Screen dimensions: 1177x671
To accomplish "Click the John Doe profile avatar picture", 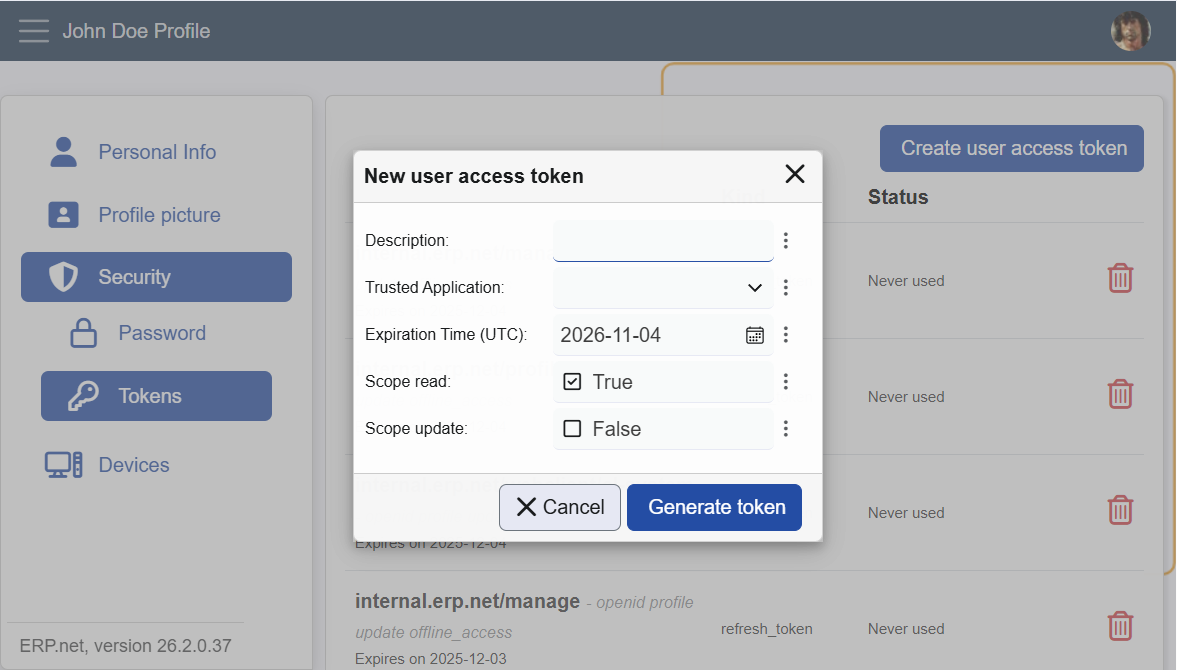I will (x=1130, y=30).
